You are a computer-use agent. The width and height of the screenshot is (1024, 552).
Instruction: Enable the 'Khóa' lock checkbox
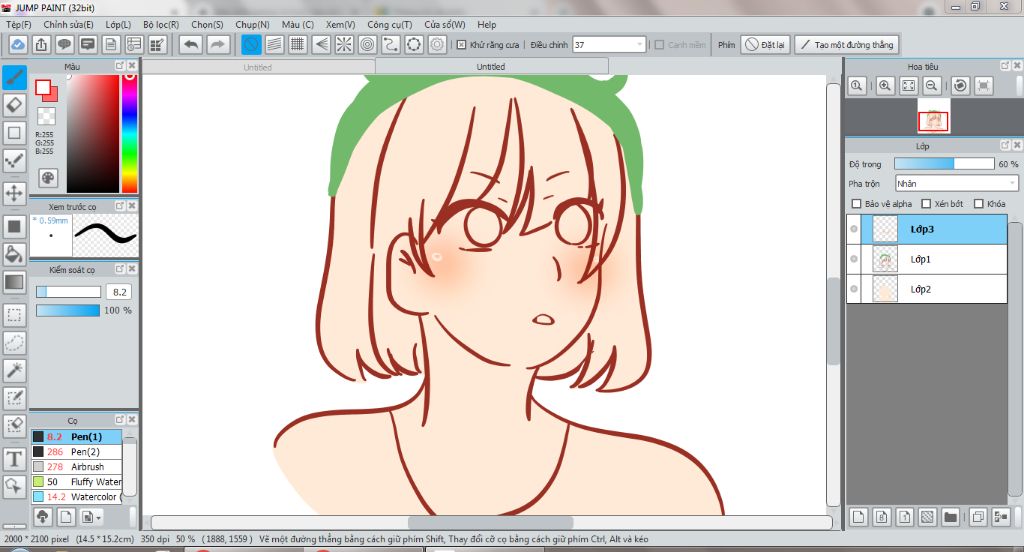(x=978, y=204)
